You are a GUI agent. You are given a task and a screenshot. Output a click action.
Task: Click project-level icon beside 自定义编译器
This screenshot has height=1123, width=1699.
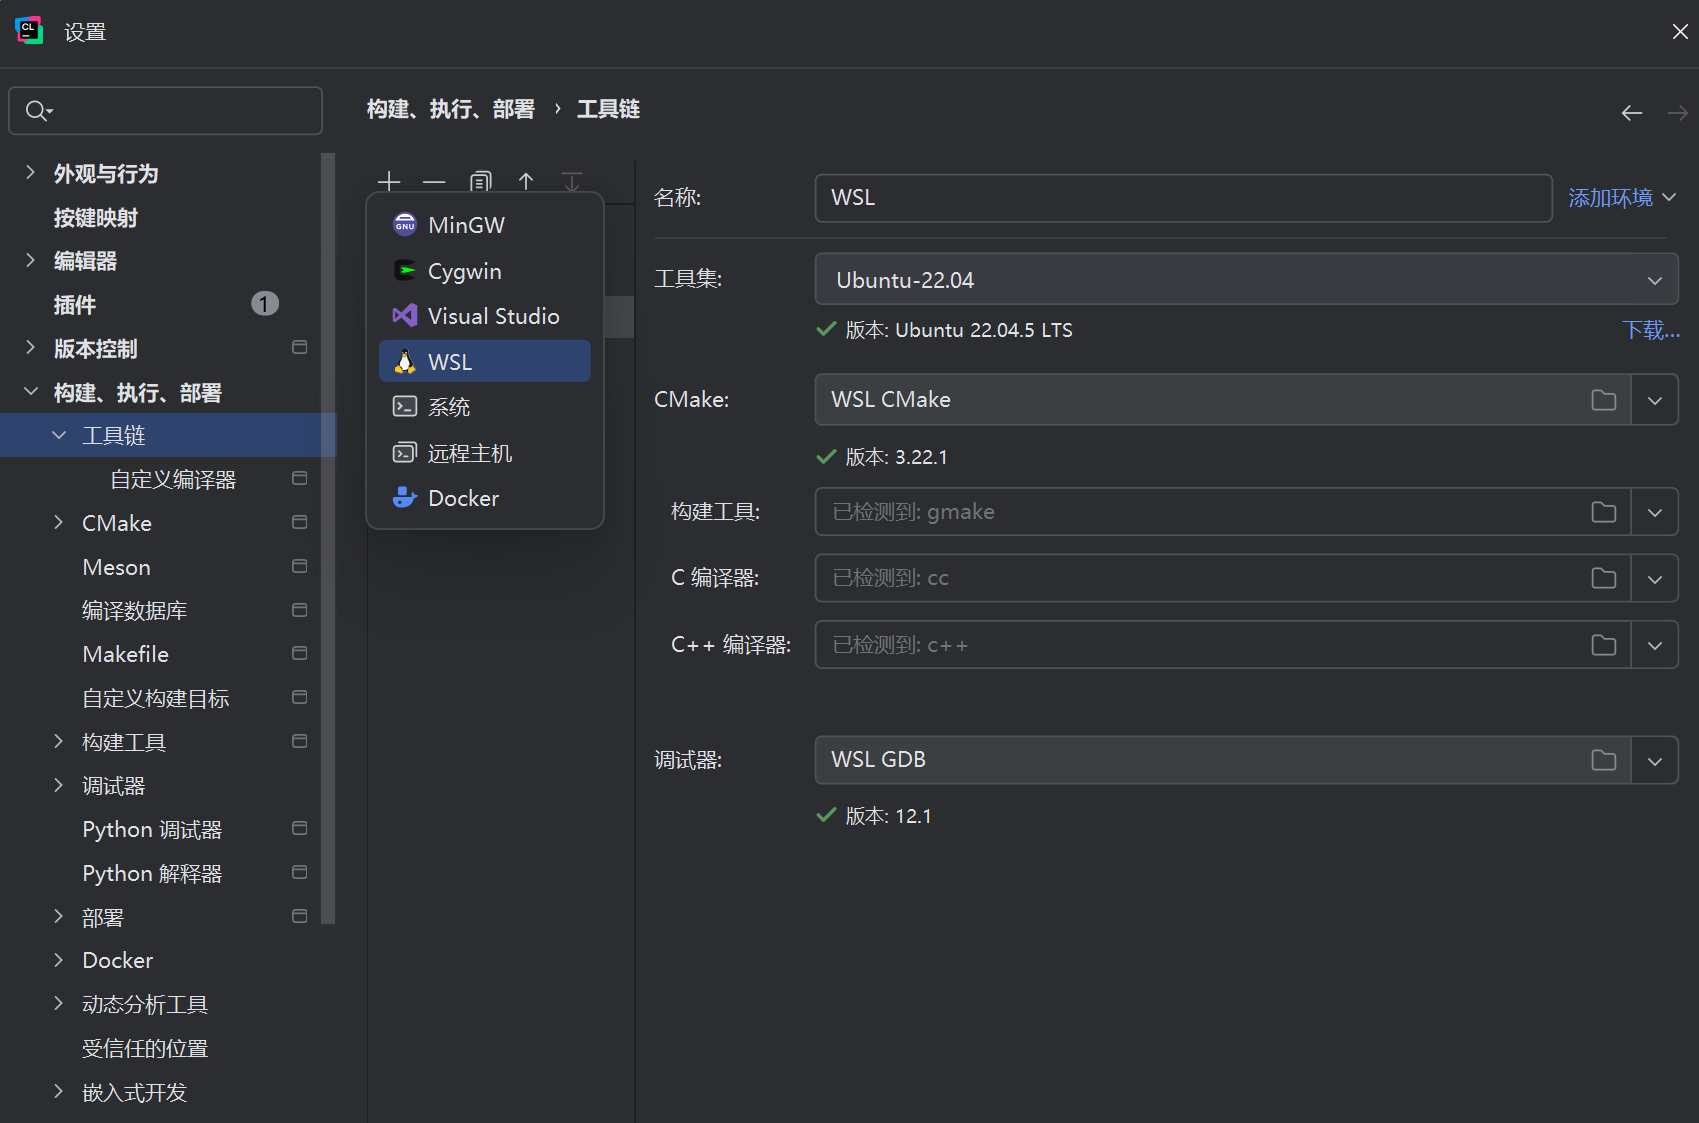tap(299, 478)
